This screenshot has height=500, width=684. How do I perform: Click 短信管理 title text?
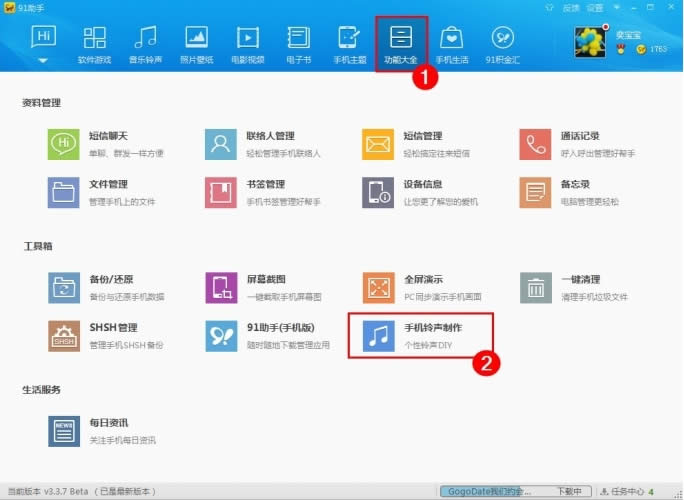(x=423, y=136)
